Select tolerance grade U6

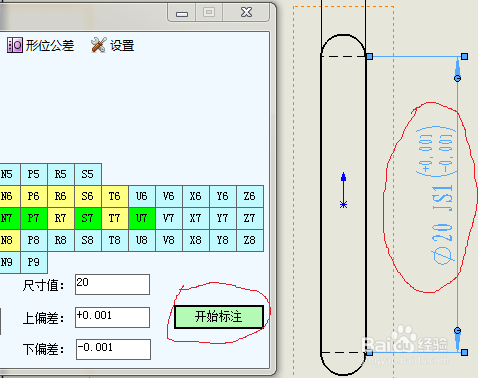[x=142, y=196]
